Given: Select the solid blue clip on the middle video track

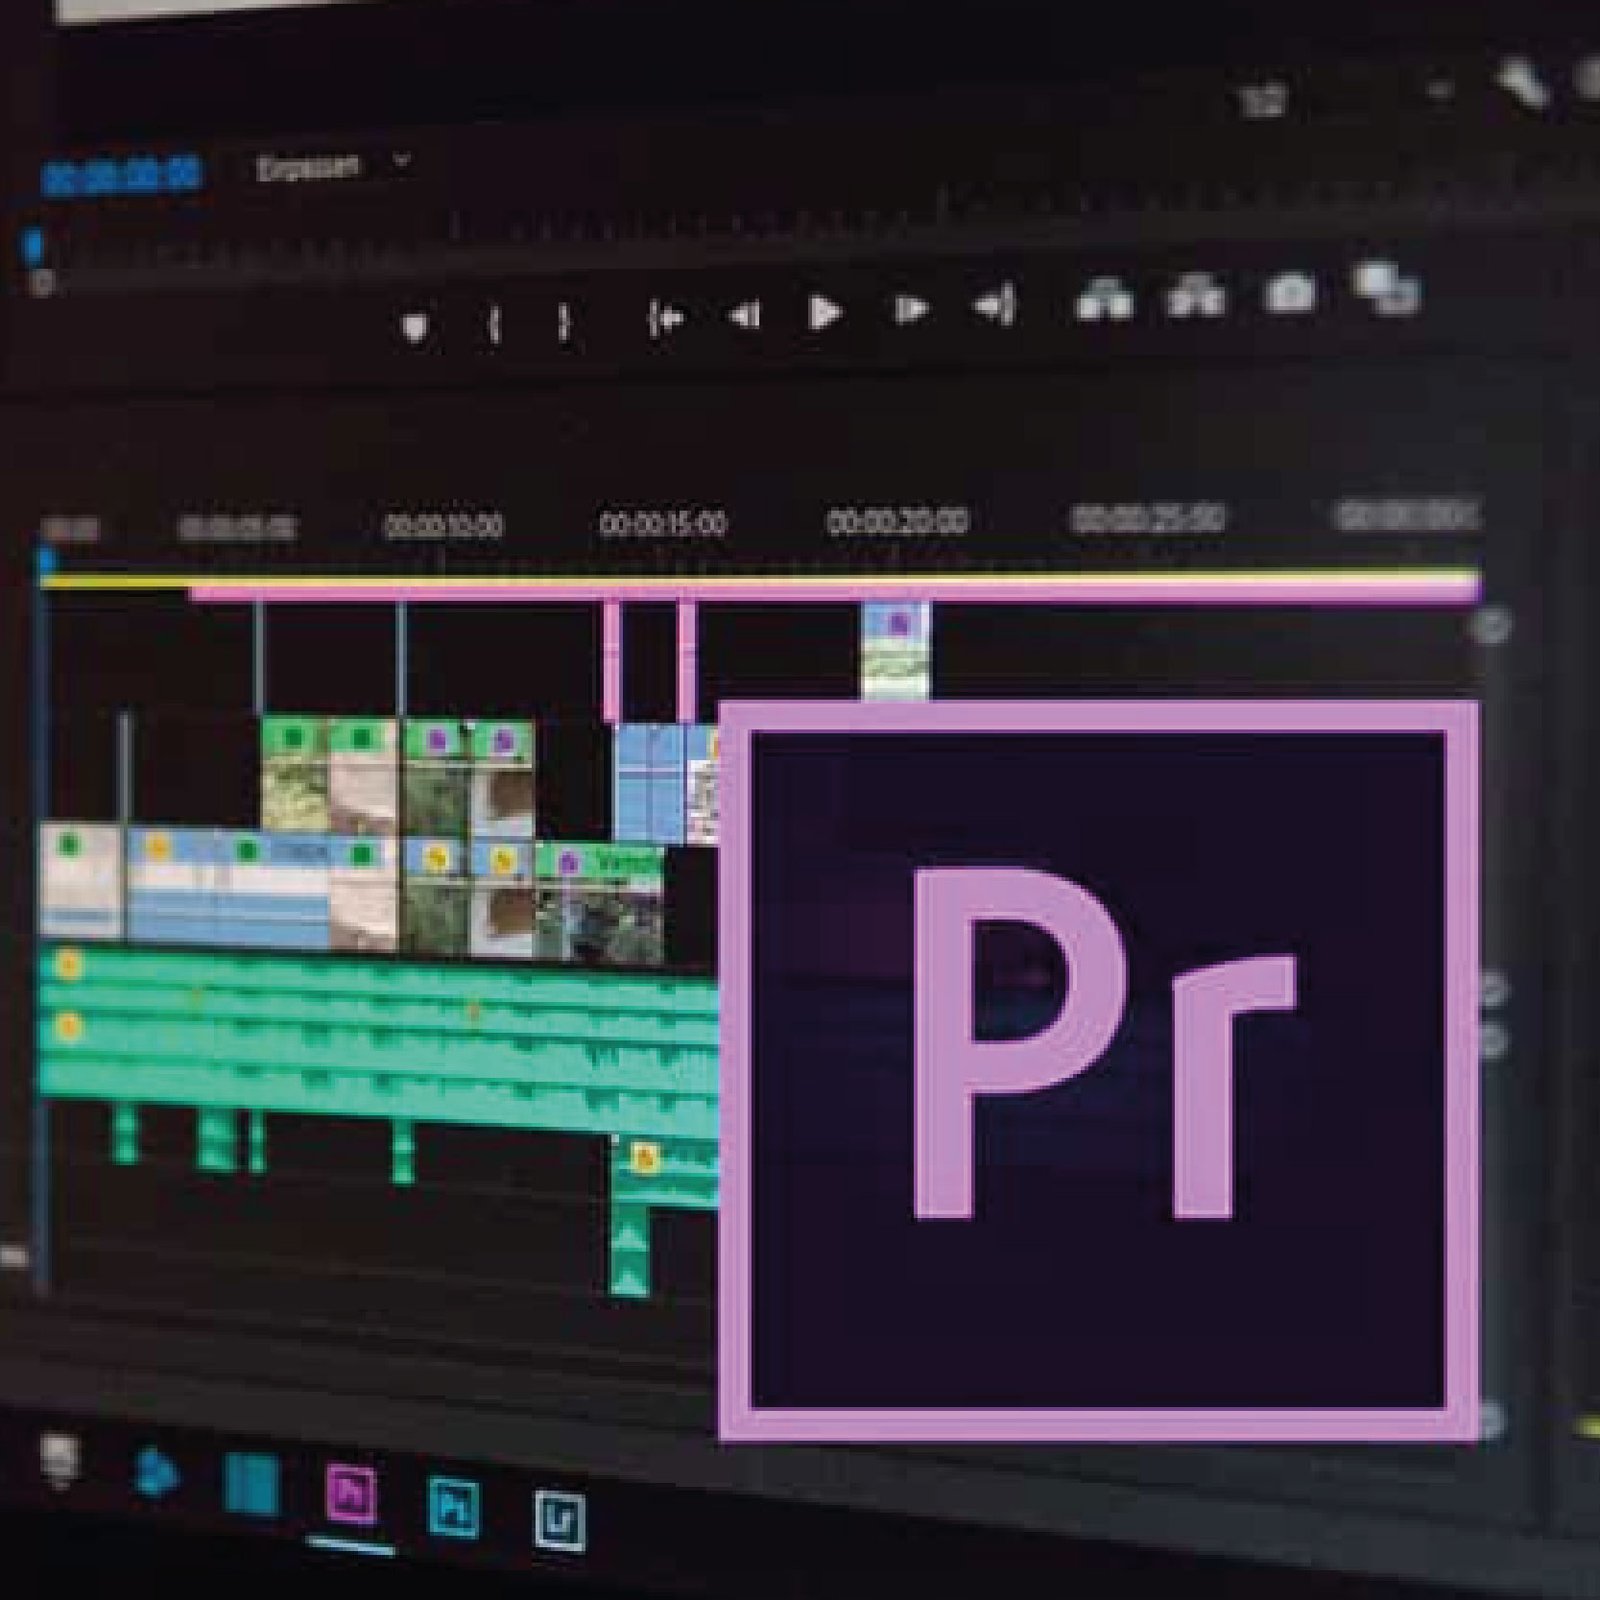Looking at the screenshot, I should (649, 783).
